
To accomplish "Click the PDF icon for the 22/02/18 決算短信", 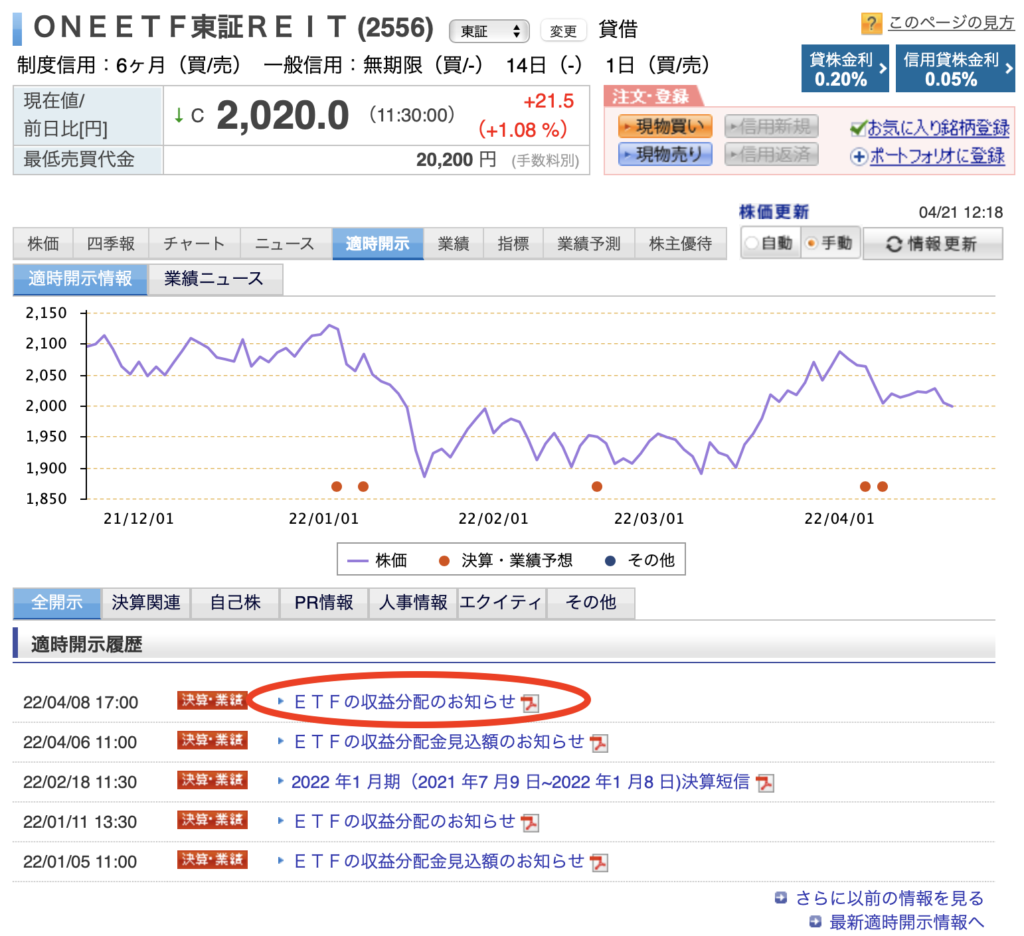I will [x=765, y=783].
